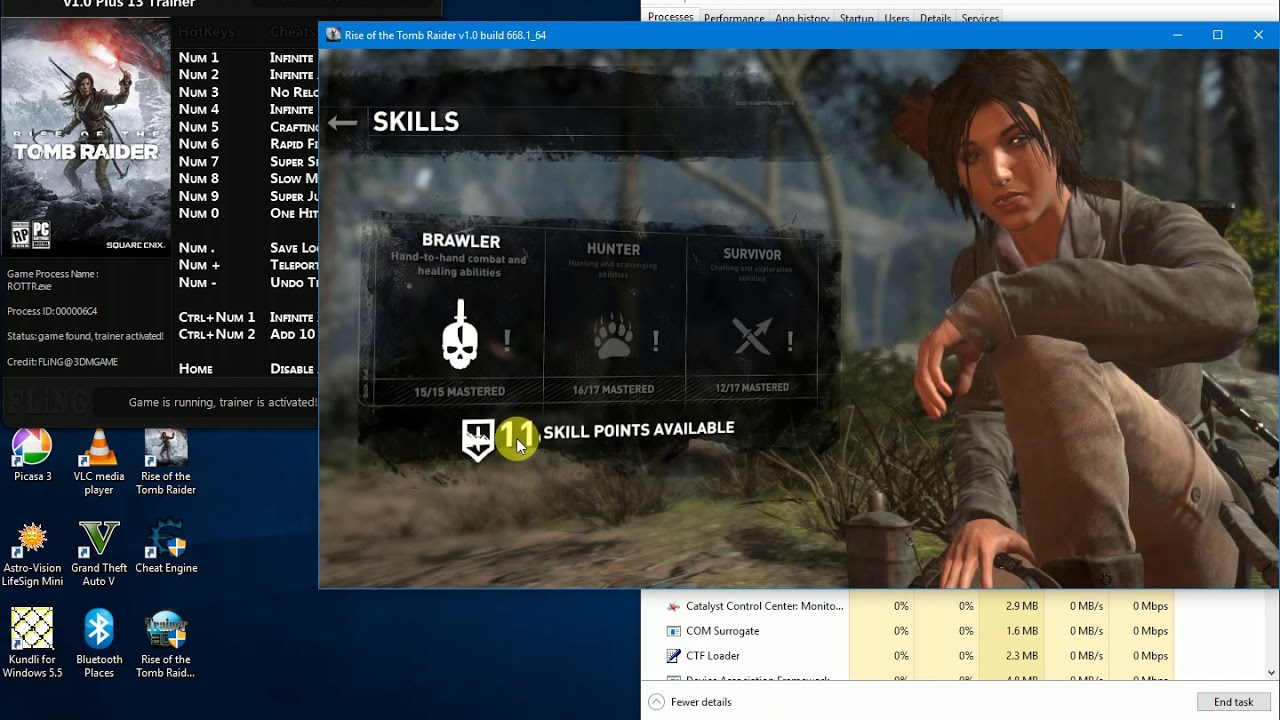The image size is (1280, 720).
Task: Click the SKILL POINTS AVAILABLE label
Action: 639,429
